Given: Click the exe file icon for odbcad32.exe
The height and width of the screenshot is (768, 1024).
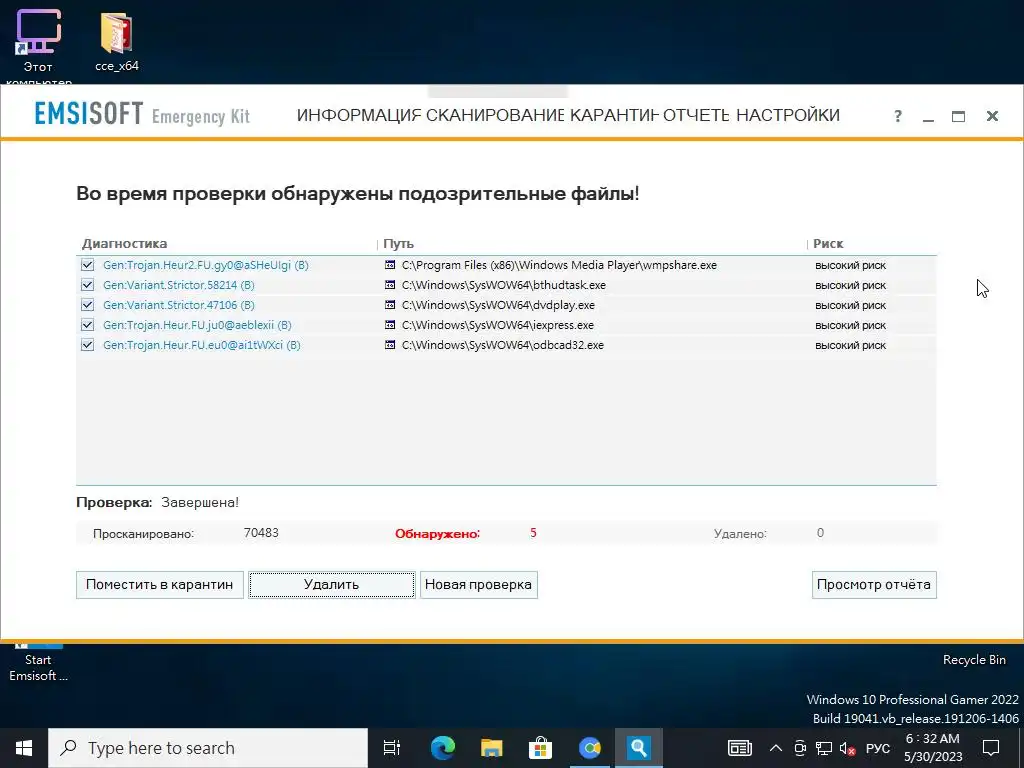Looking at the screenshot, I should pos(390,345).
